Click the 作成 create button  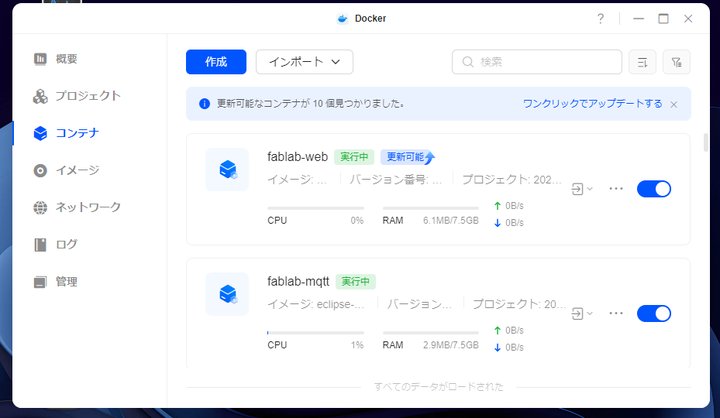(x=216, y=62)
